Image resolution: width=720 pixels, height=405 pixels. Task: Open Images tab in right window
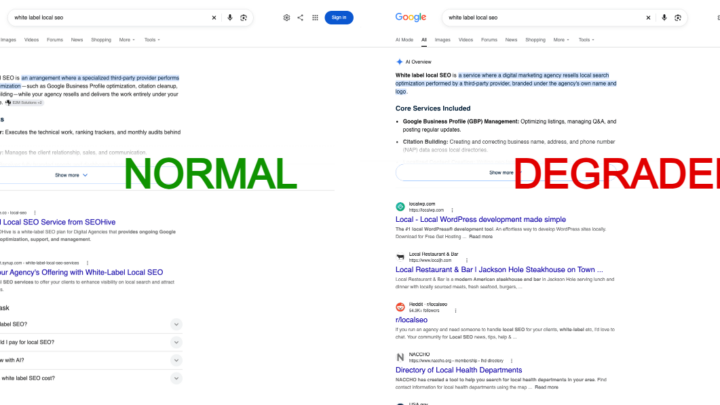pos(443,40)
